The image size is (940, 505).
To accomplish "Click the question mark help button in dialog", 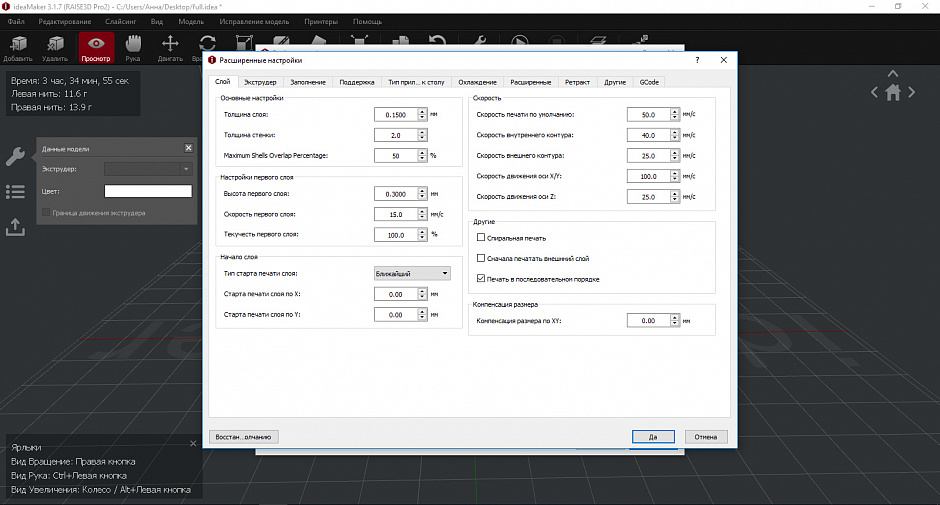I will pyautogui.click(x=697, y=60).
